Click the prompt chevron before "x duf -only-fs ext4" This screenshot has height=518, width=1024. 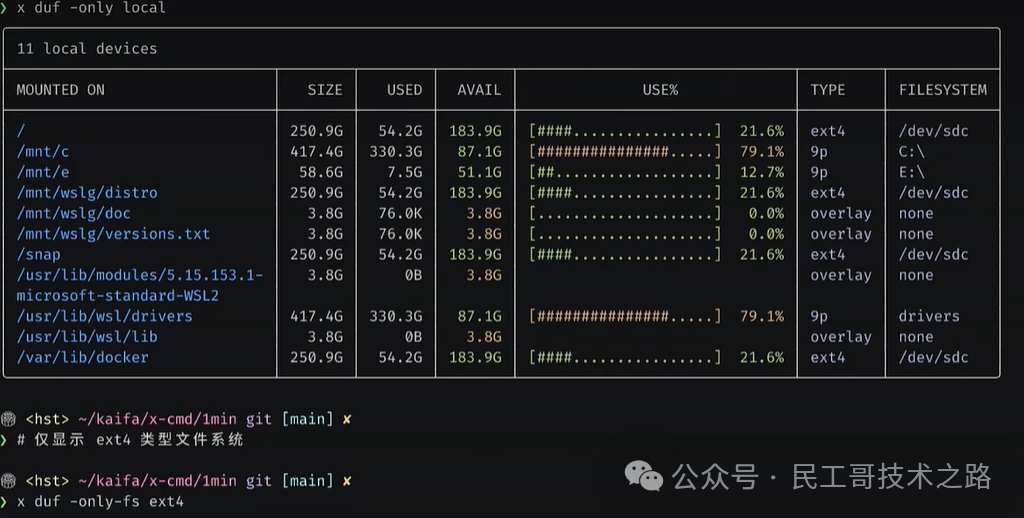point(6,501)
